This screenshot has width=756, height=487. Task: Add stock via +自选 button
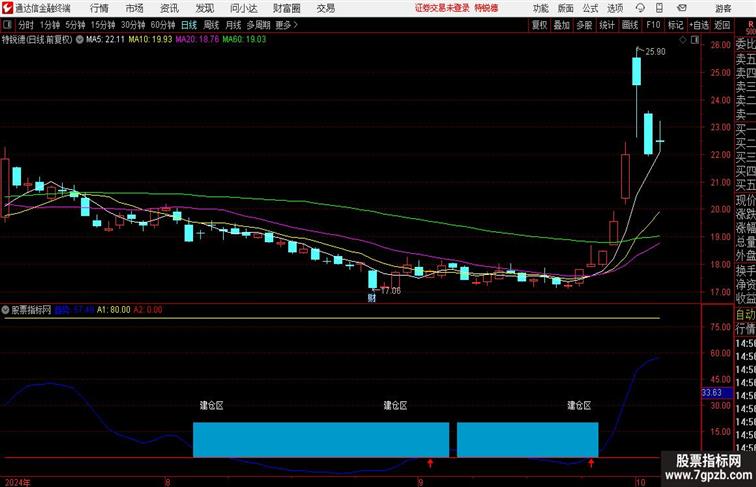coord(699,25)
